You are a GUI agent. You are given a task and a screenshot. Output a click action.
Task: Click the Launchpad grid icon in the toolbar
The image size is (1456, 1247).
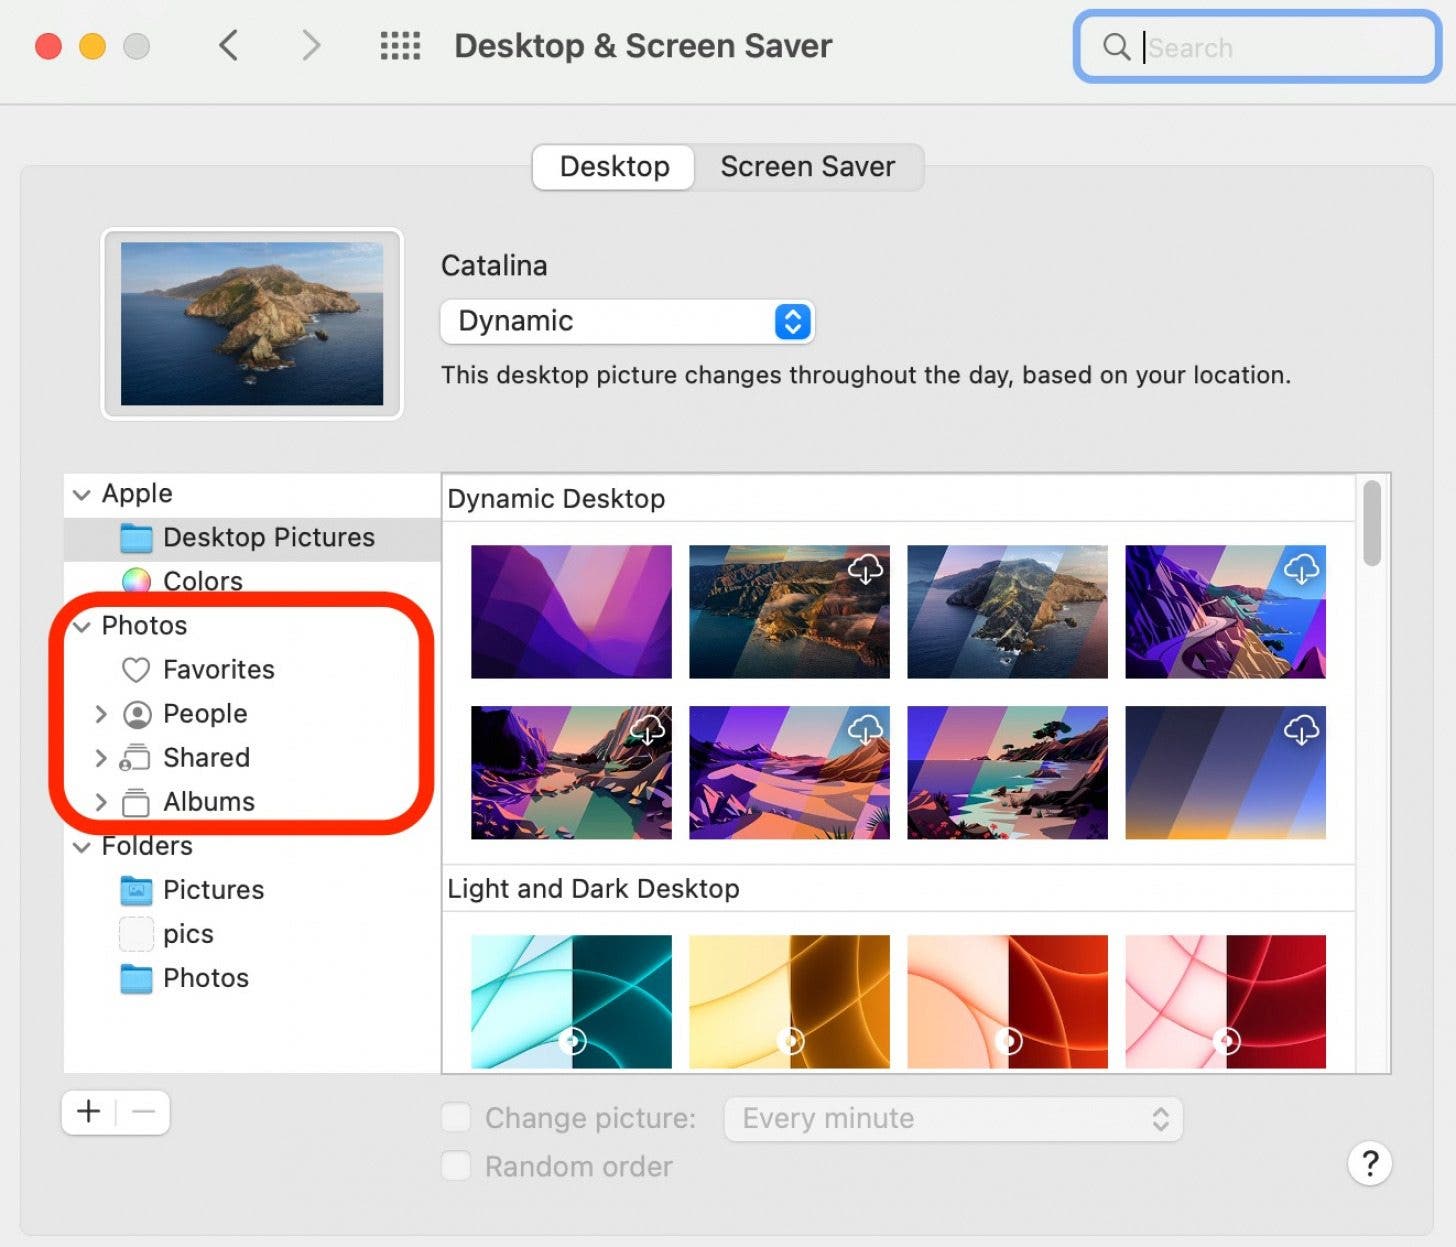399,45
